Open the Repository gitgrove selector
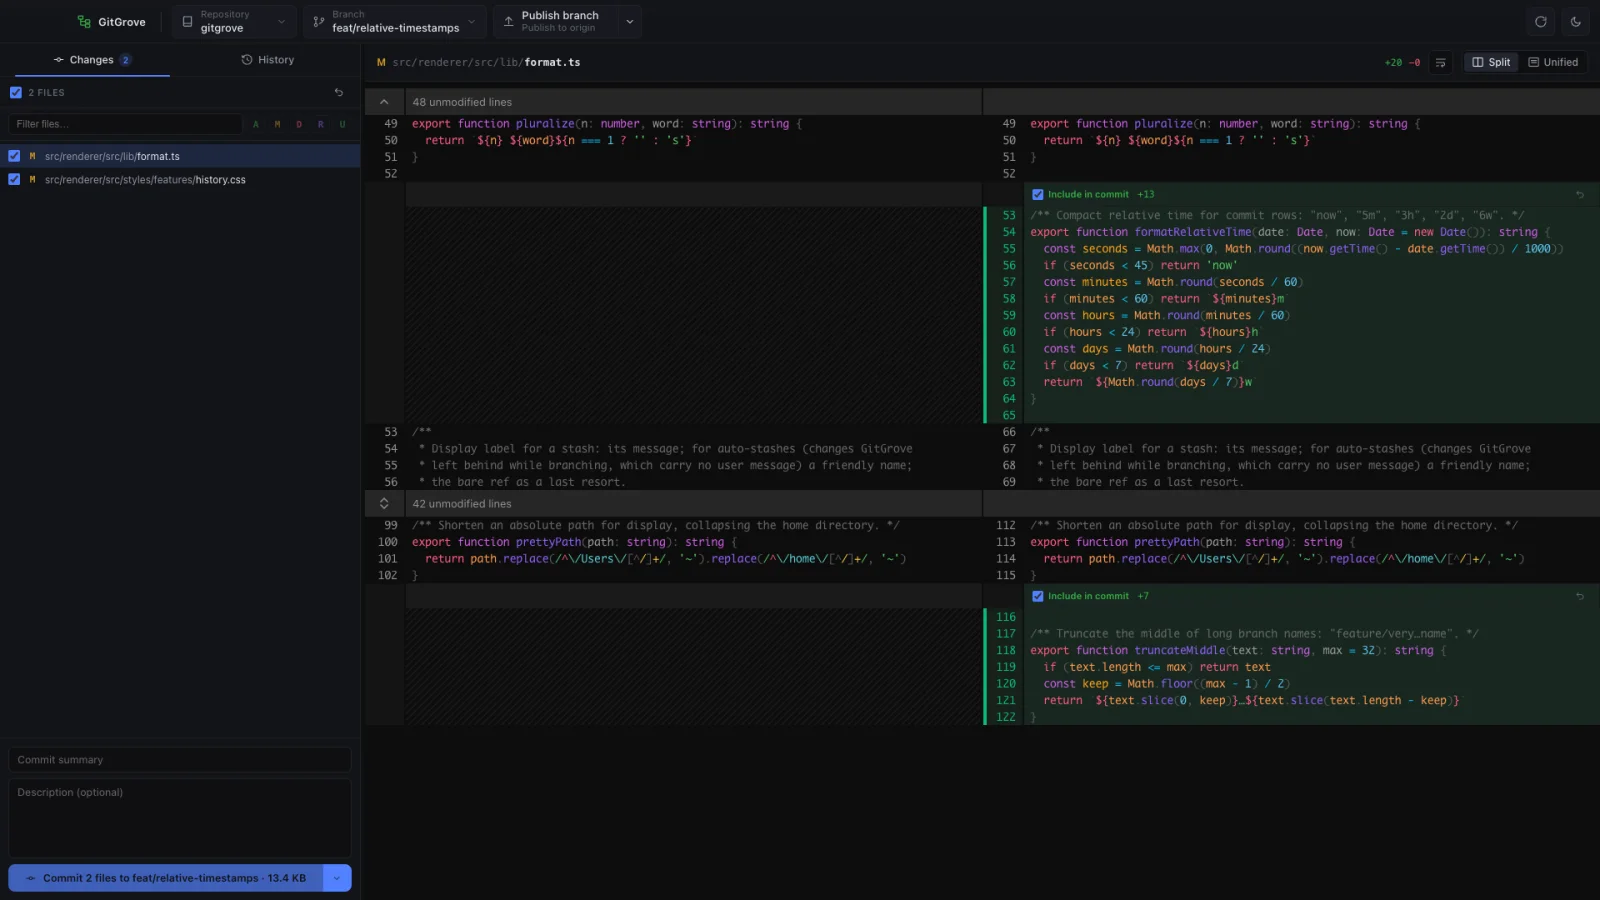Screen dimensions: 1600x900 tap(235, 21)
